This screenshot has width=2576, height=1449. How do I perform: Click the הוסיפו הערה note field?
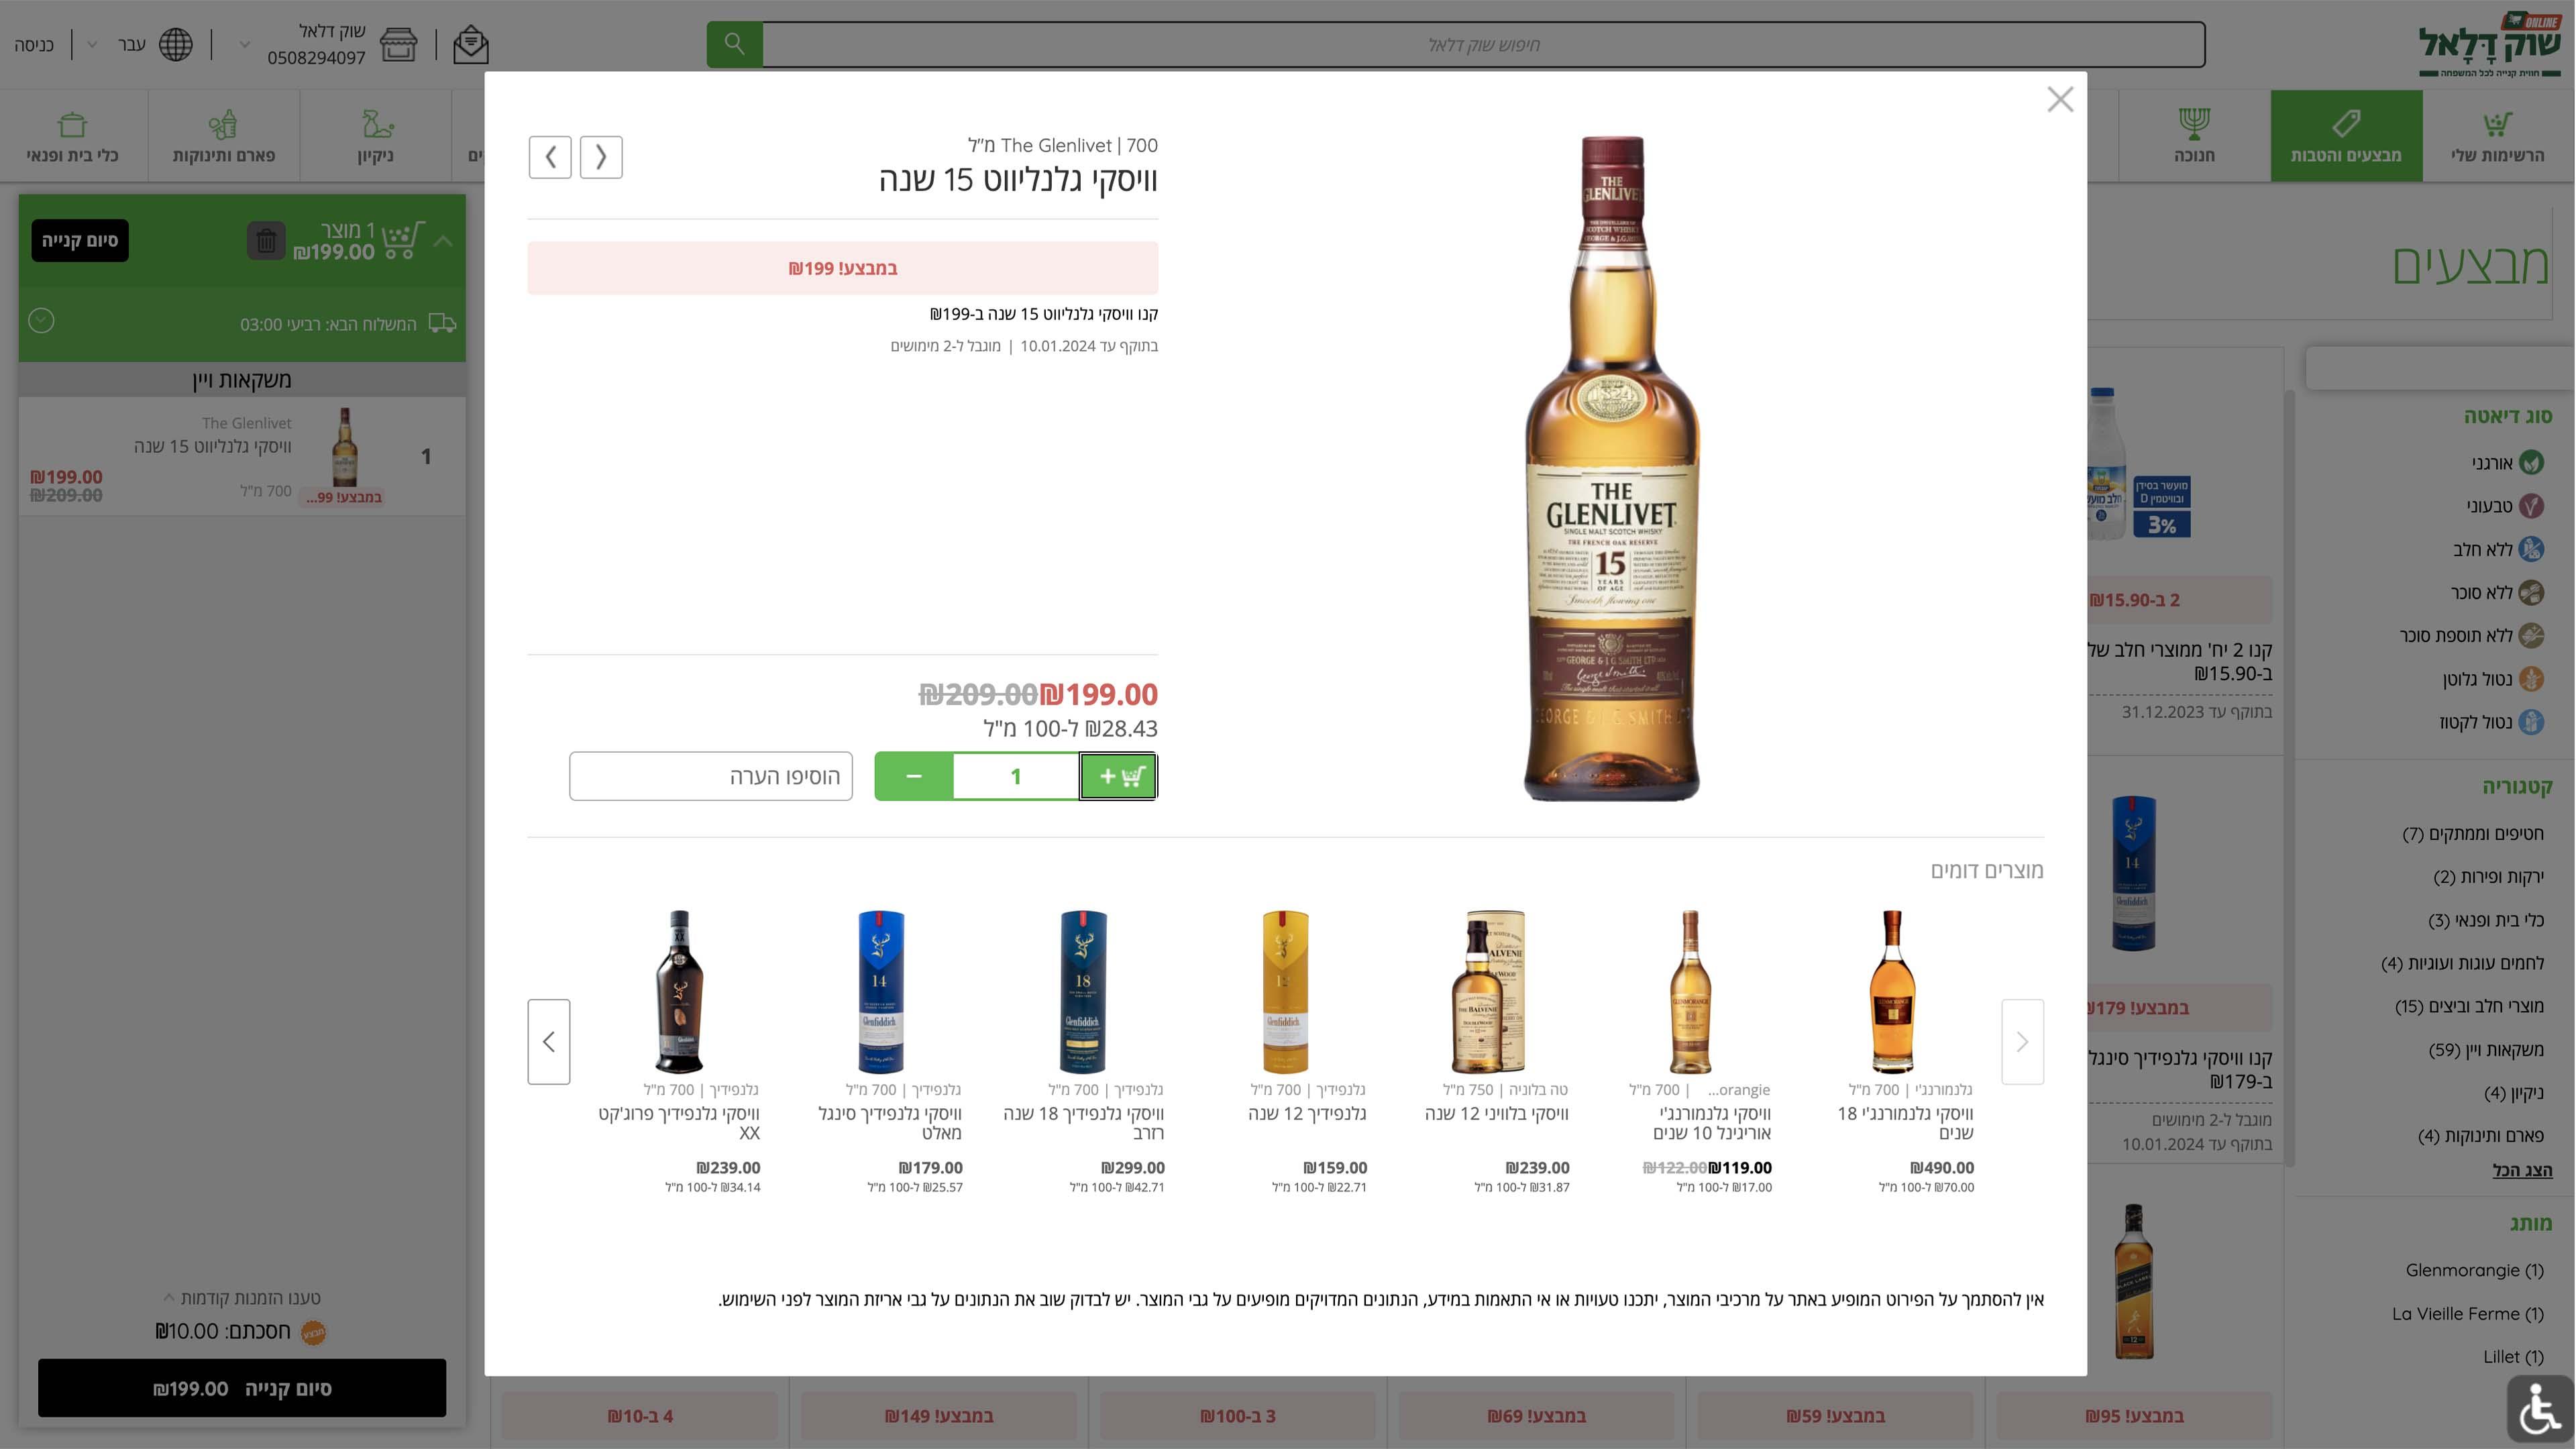[711, 776]
